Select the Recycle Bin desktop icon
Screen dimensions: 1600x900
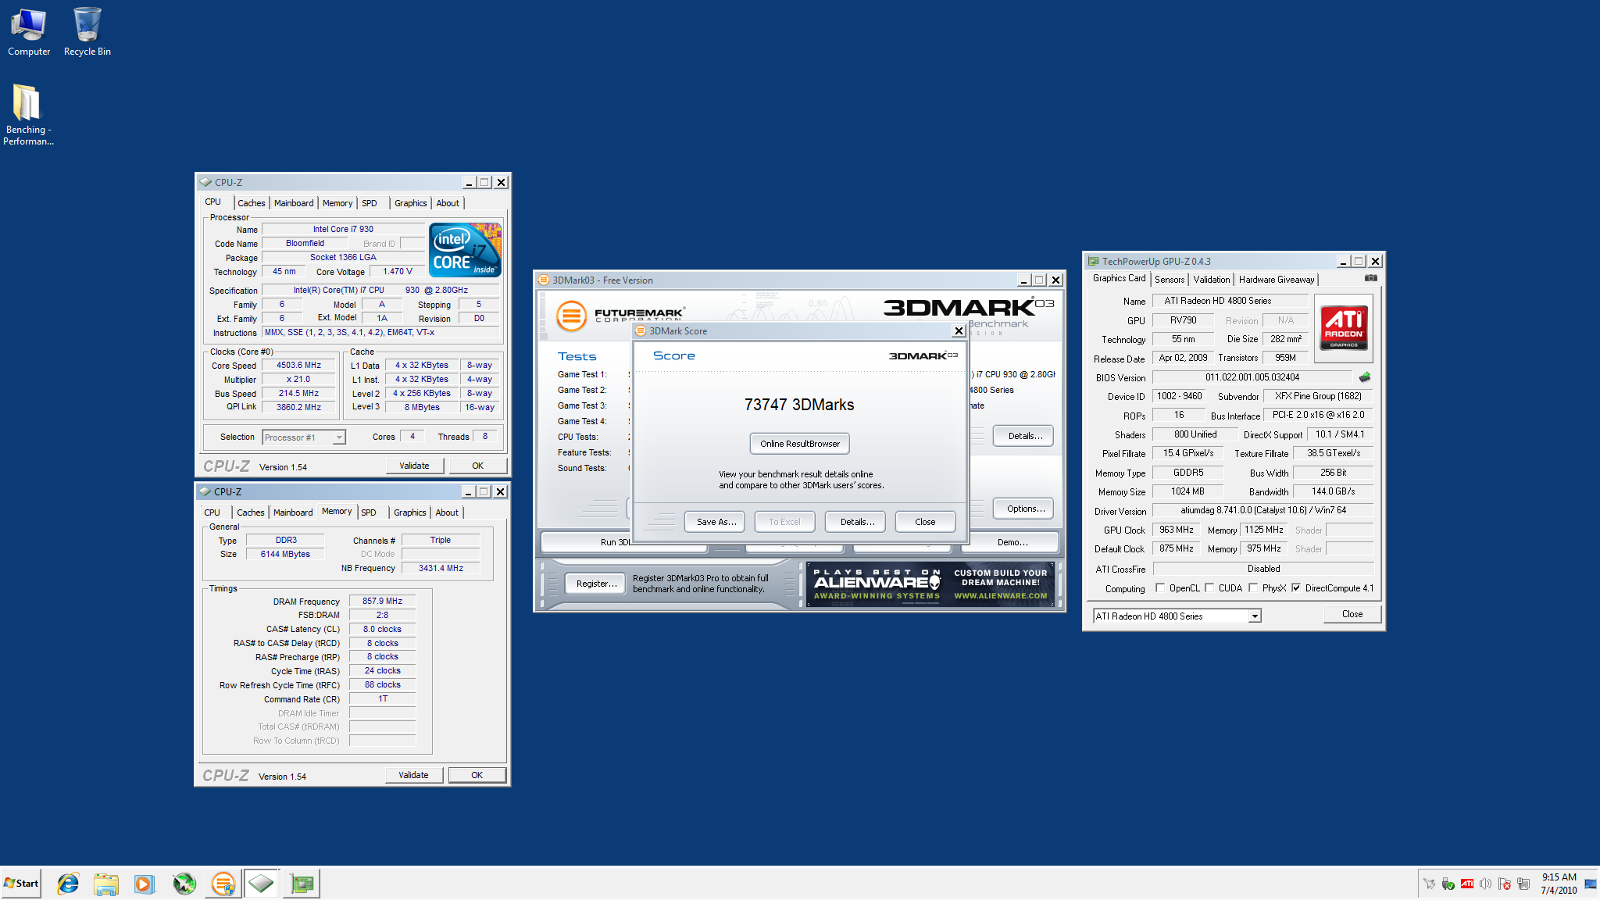(87, 33)
